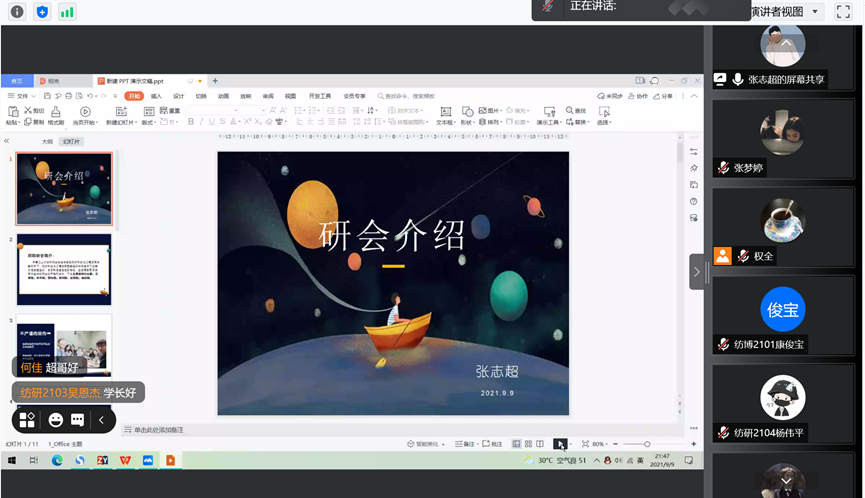The width and height of the screenshot is (865, 498).
Task: Open the 插入 ribbon tab
Action: pos(157,96)
